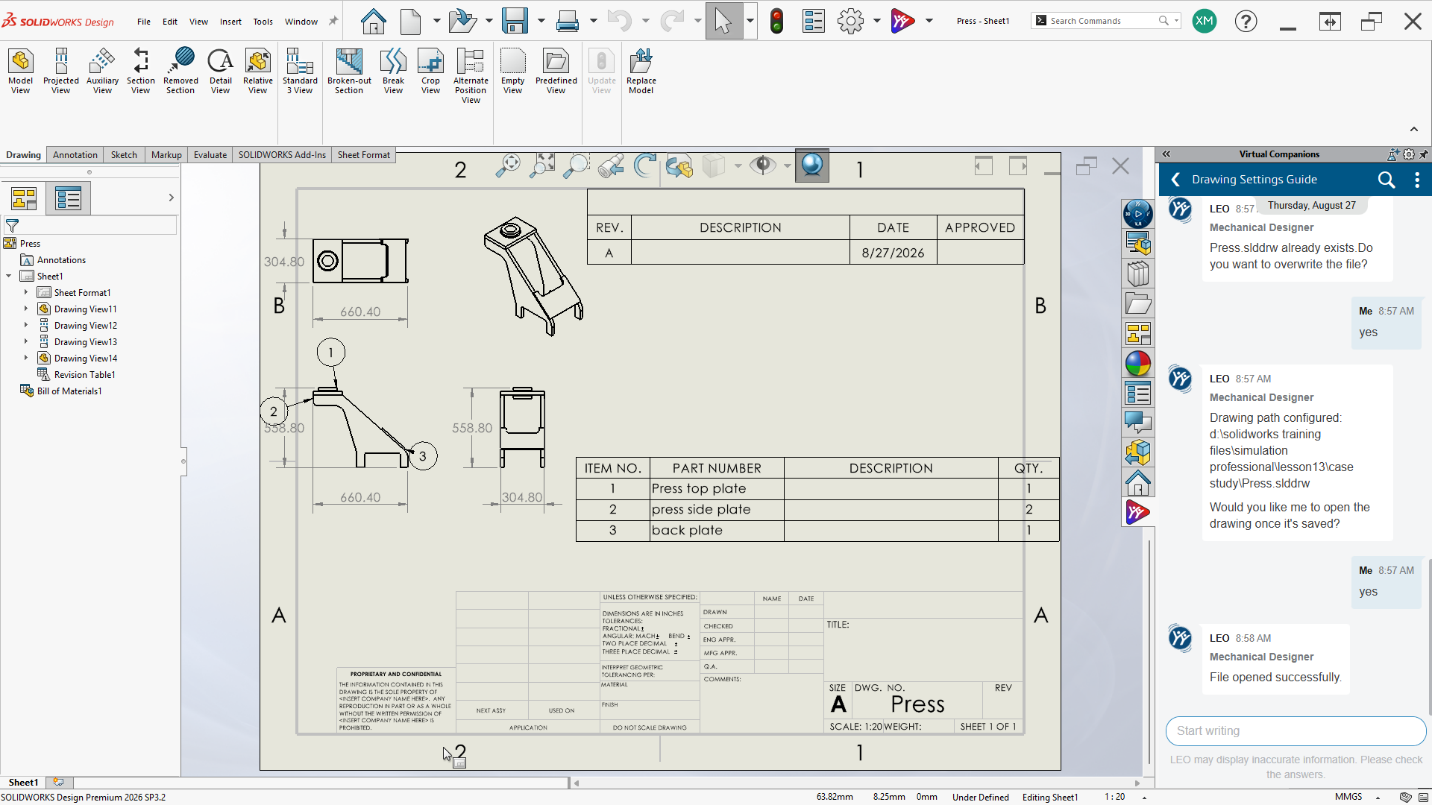Click the Alternate Position View tool
1432x805 pixels.
[471, 76]
